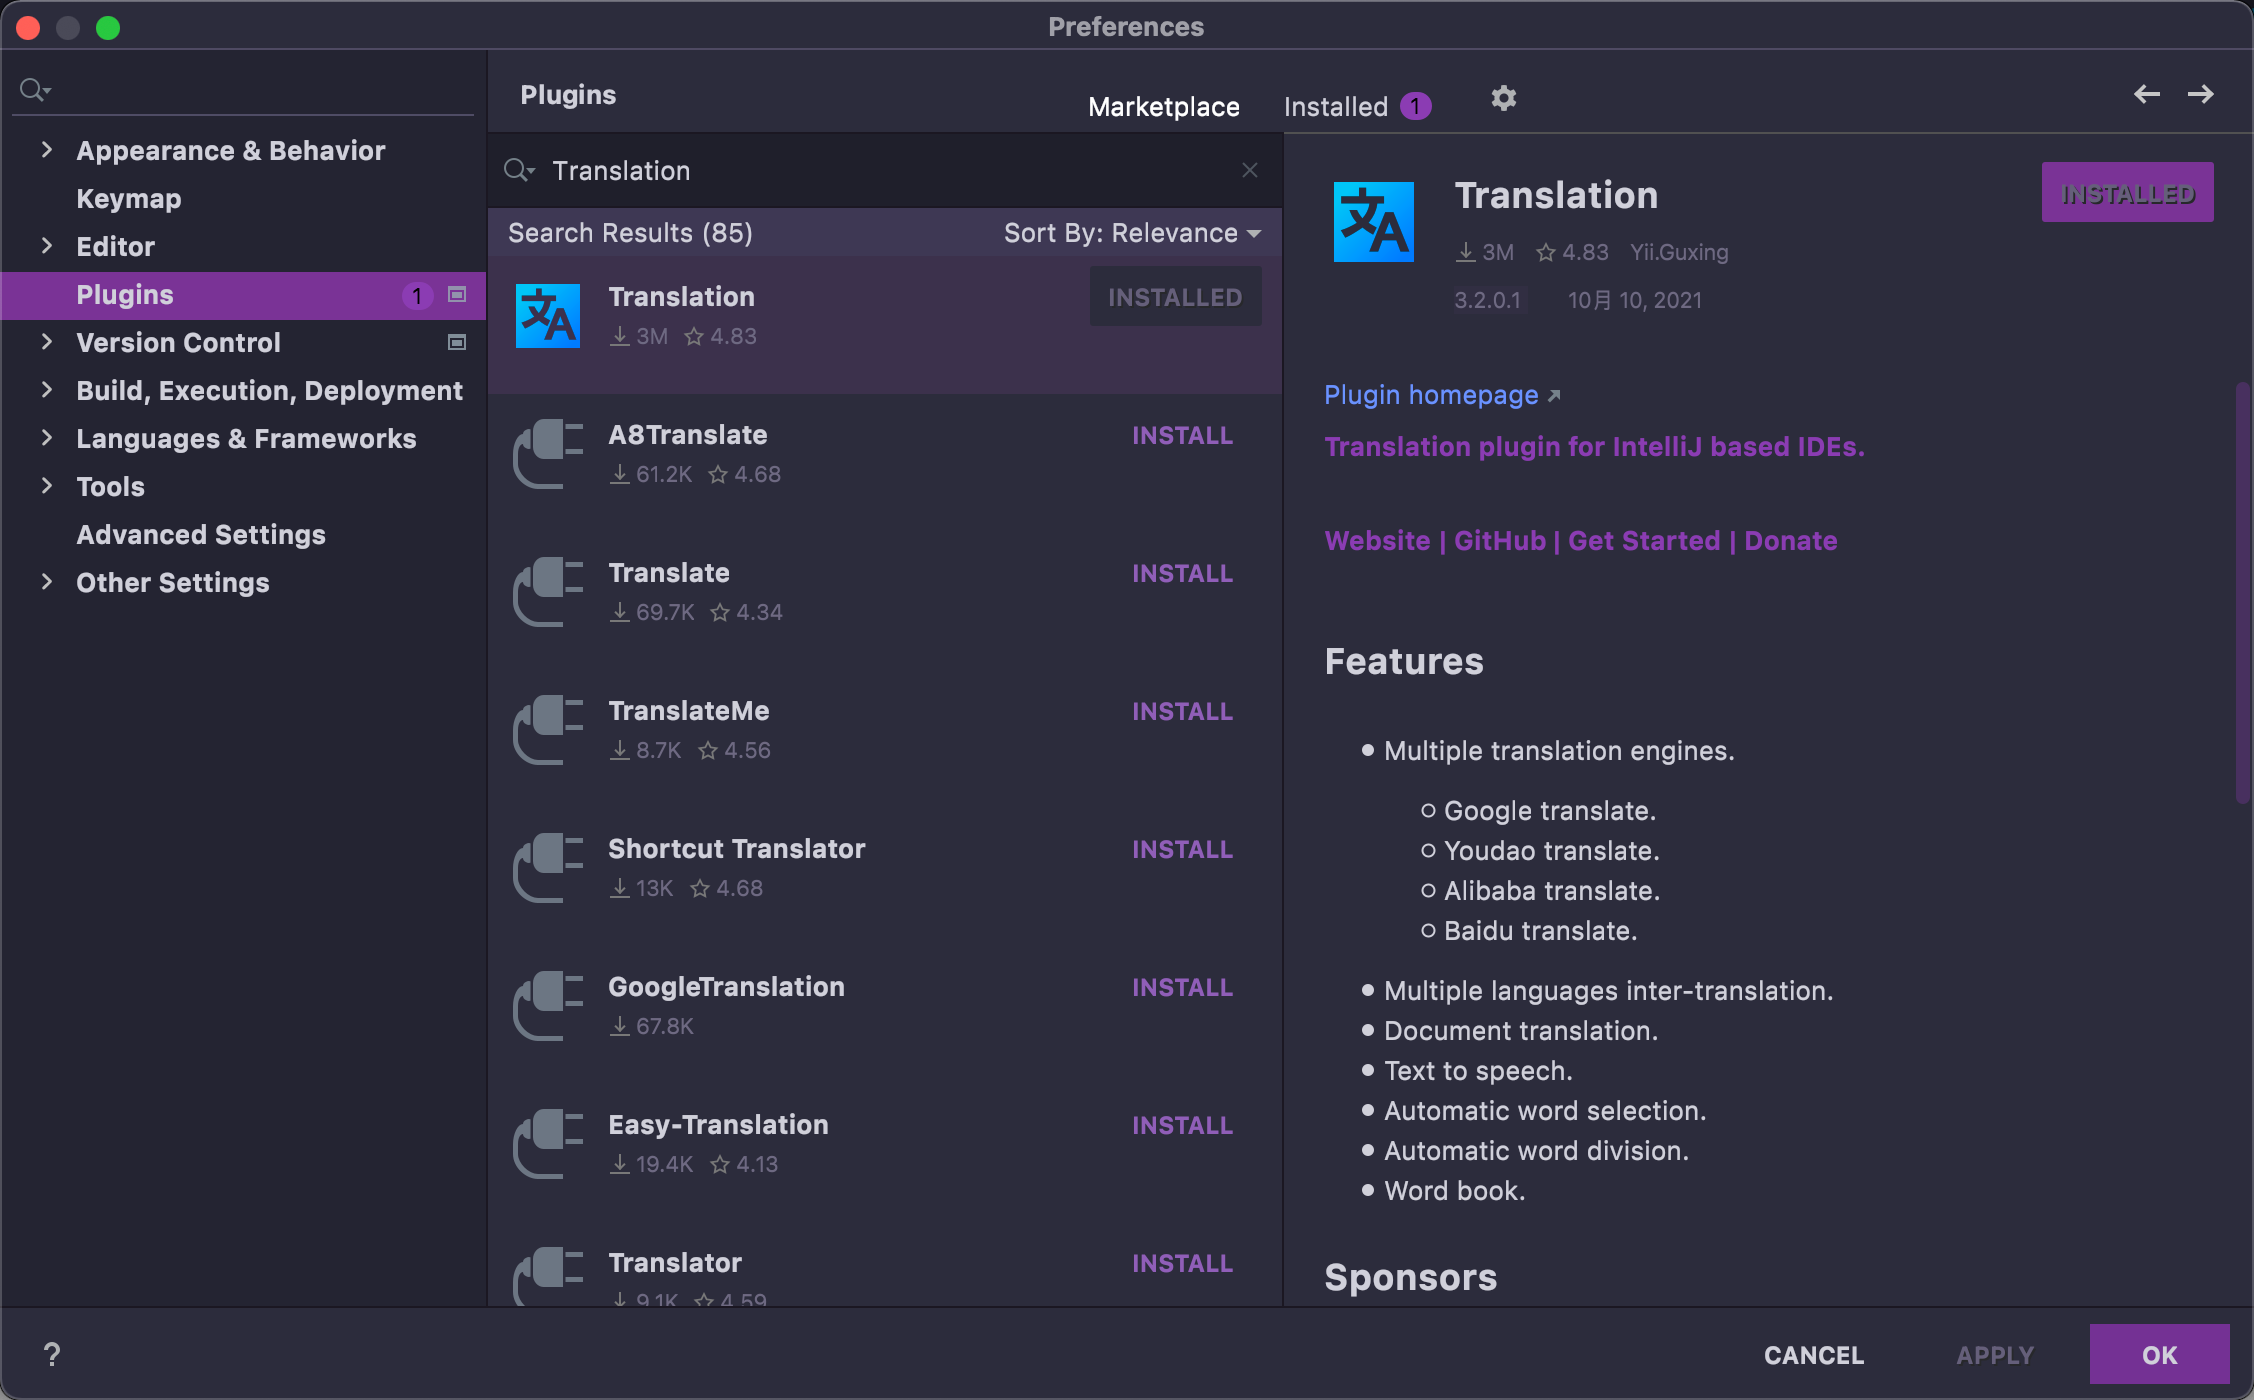Open the Sort By Relevance dropdown
This screenshot has width=2254, height=1400.
click(1131, 233)
